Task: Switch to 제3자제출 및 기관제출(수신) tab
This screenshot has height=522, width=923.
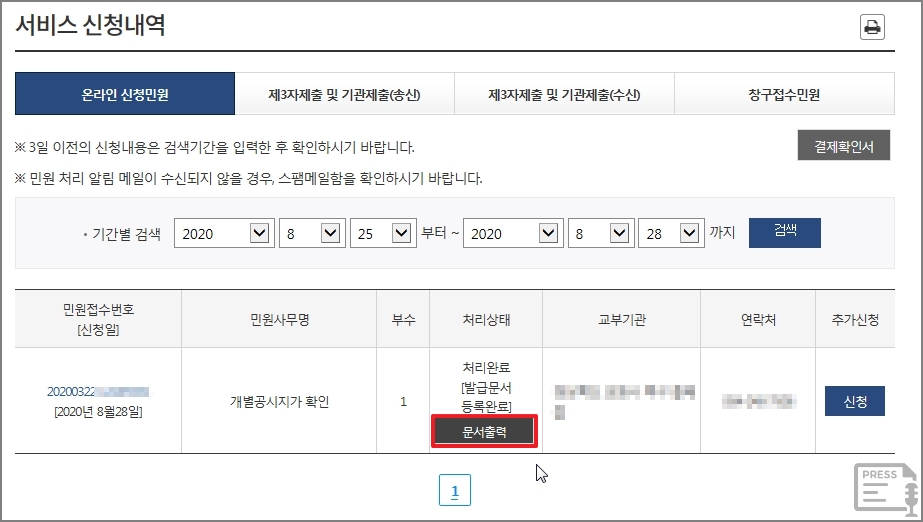Action: pyautogui.click(x=564, y=94)
